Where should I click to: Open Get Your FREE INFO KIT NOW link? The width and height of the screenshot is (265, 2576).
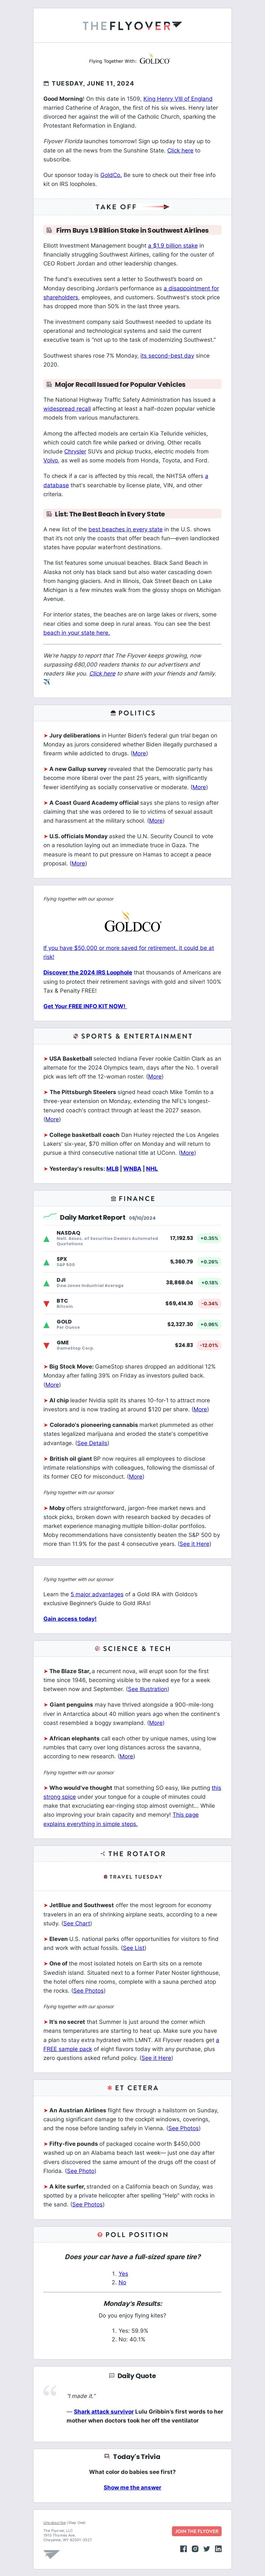coord(84,1006)
